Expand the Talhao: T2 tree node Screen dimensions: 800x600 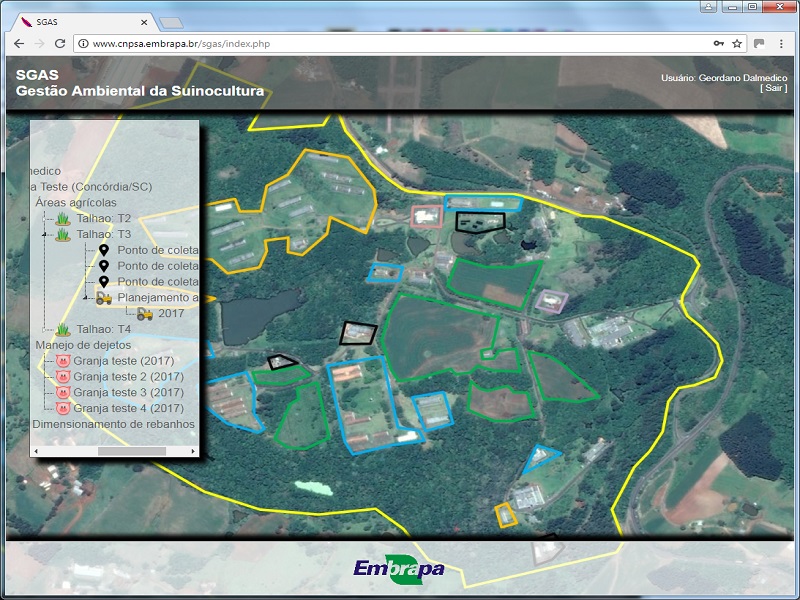click(46, 219)
